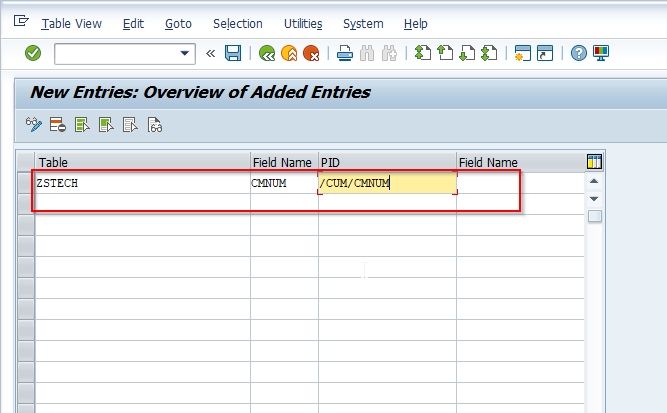The width and height of the screenshot is (667, 413).
Task: Click the table vertical scrollbar thumb
Action: [594, 216]
